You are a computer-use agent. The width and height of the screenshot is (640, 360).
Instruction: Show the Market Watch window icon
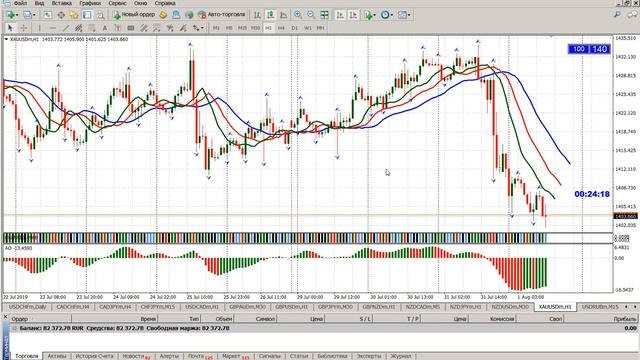click(48, 15)
